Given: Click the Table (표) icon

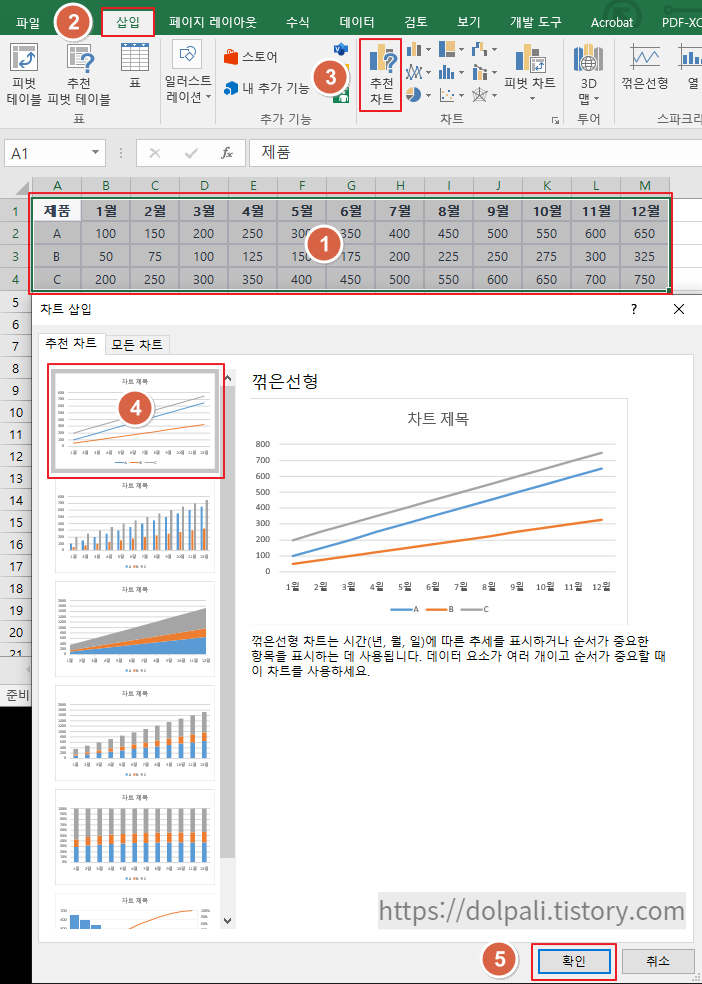Looking at the screenshot, I should [135, 66].
